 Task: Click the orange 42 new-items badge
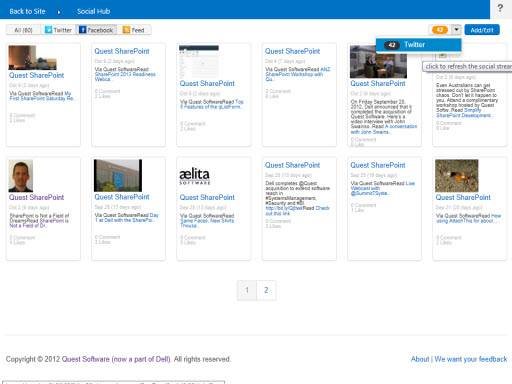(440, 30)
